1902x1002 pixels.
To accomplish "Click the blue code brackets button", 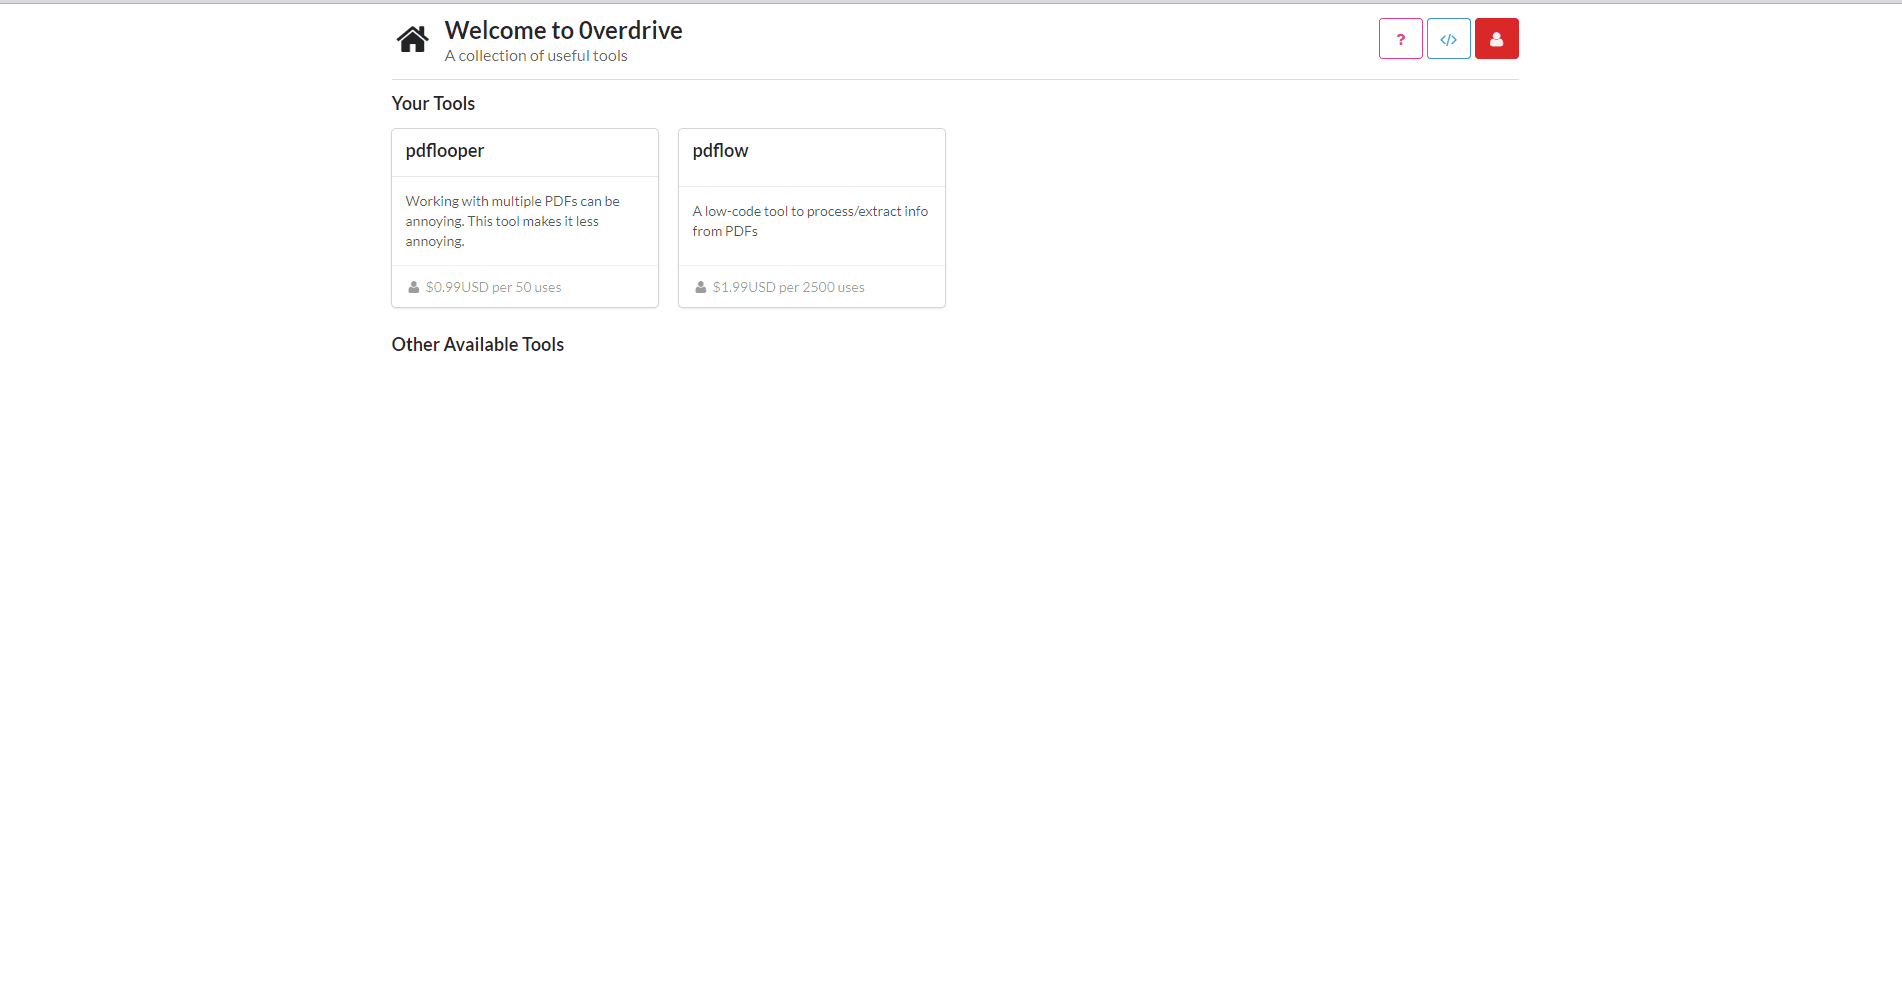I will [x=1448, y=39].
